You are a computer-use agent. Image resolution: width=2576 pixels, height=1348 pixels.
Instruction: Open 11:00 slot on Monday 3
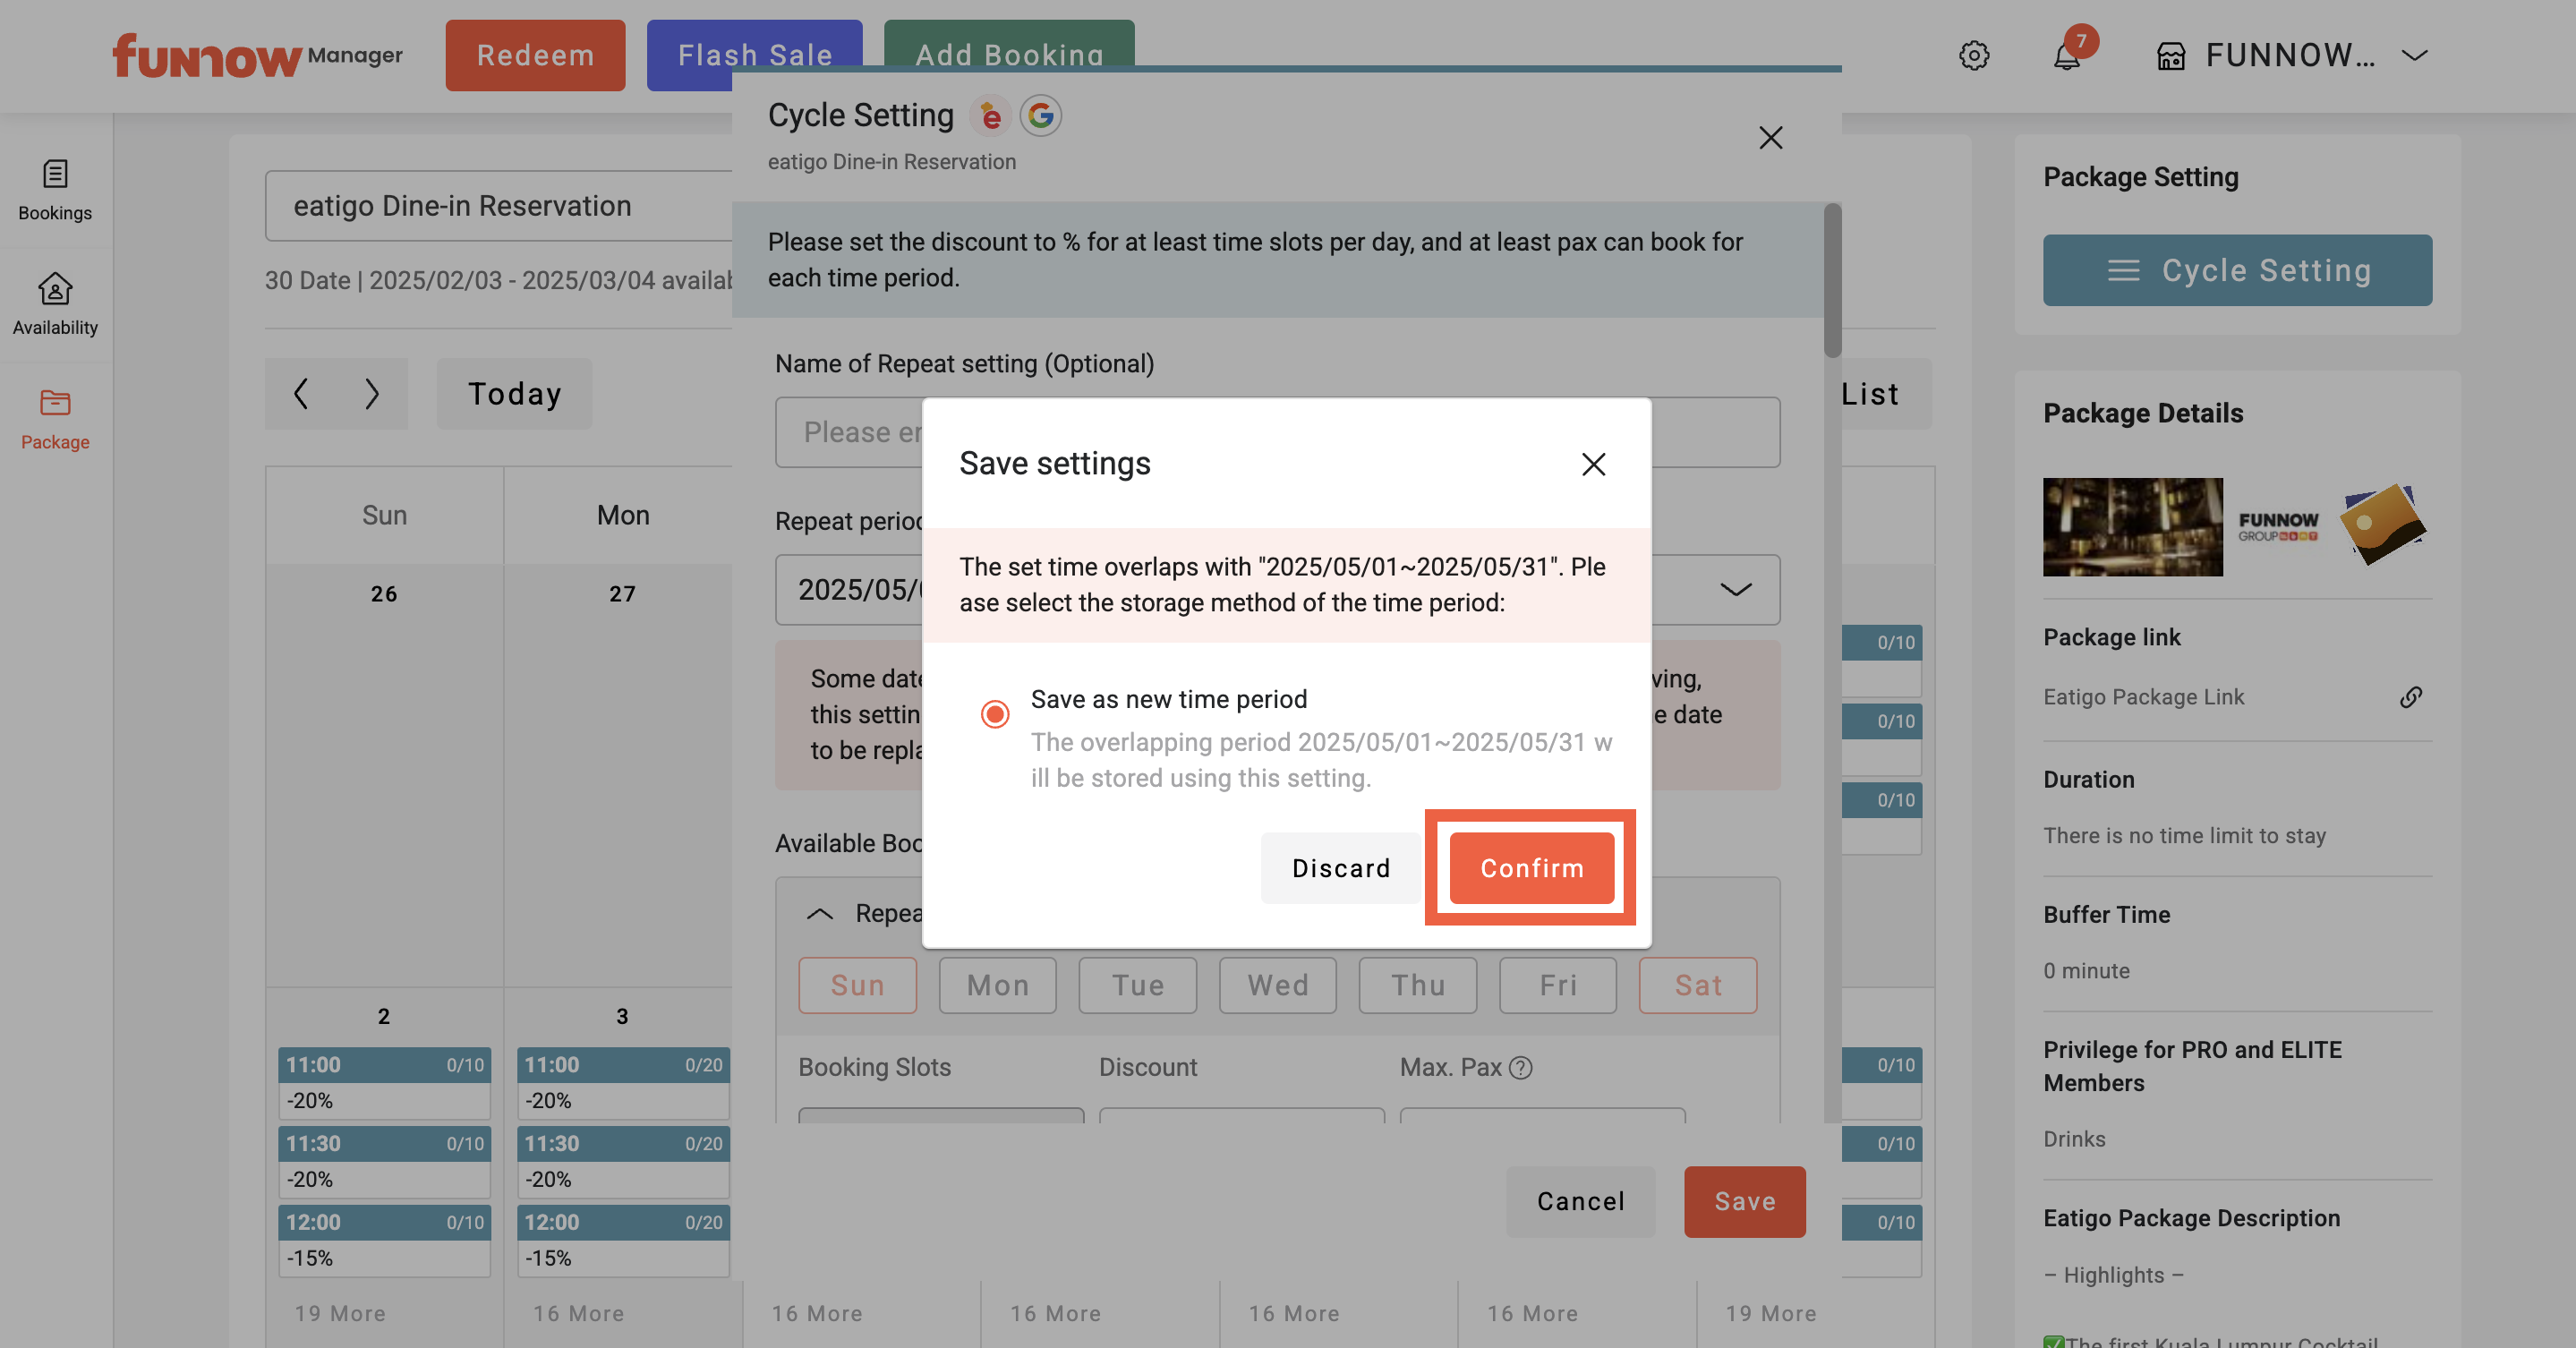coord(623,1083)
